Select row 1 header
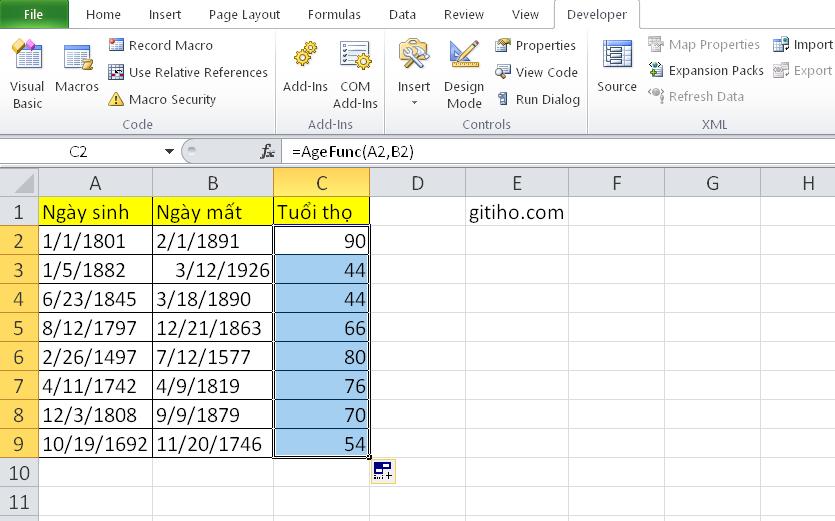835x521 pixels. click(19, 211)
